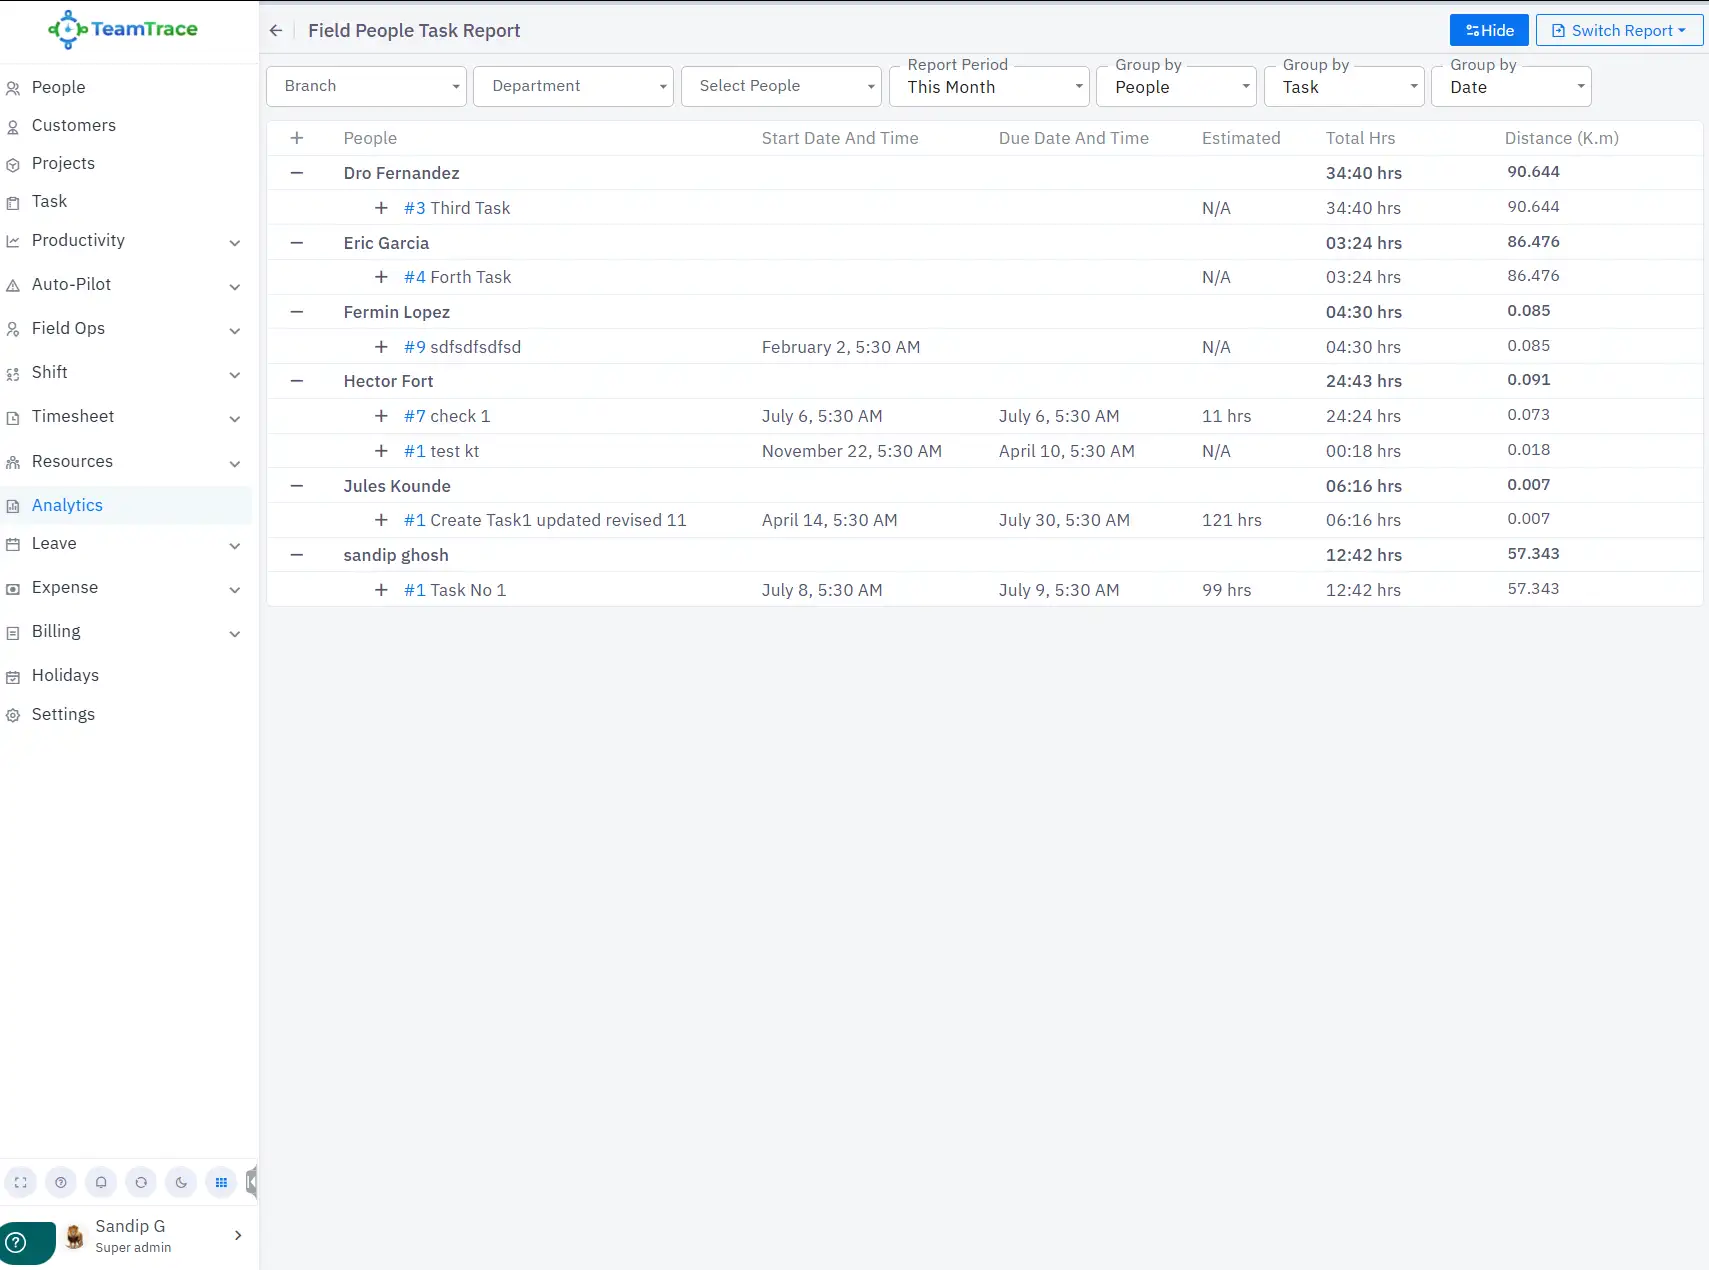The height and width of the screenshot is (1270, 1709).
Task: Open Analytics in the sidebar
Action: pos(67,505)
